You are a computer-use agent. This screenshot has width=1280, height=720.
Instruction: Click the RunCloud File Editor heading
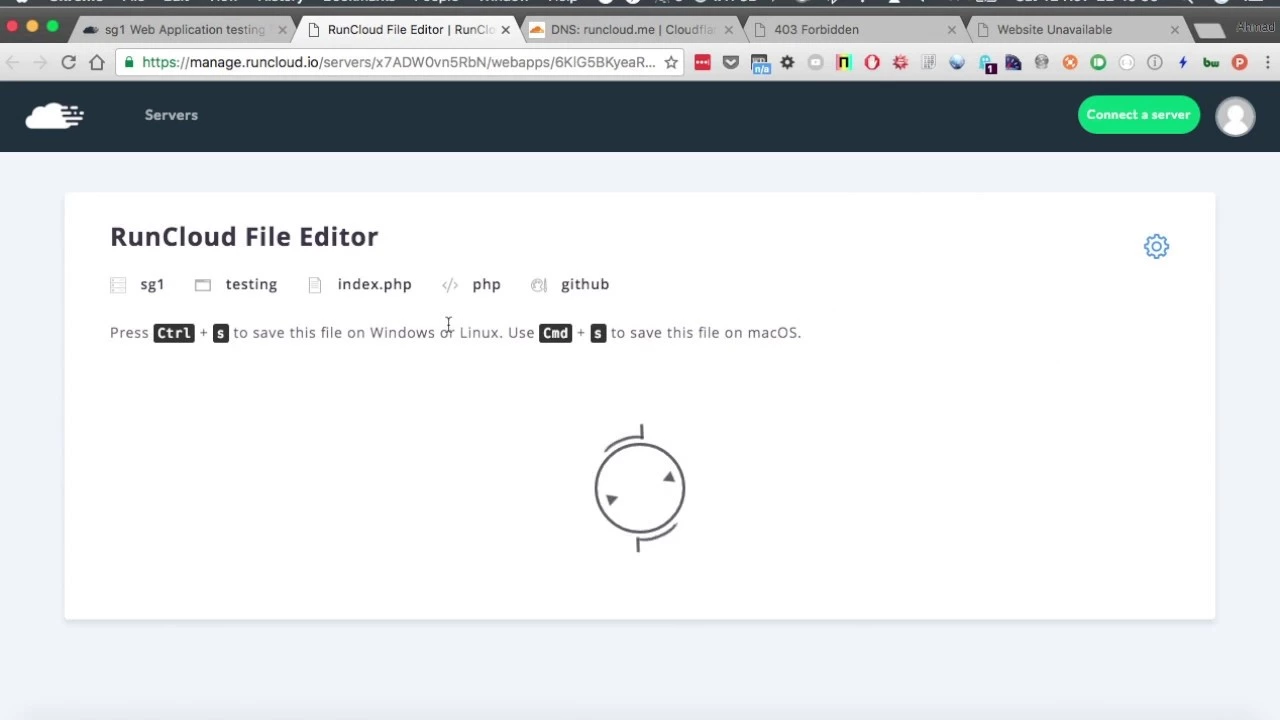coord(244,237)
